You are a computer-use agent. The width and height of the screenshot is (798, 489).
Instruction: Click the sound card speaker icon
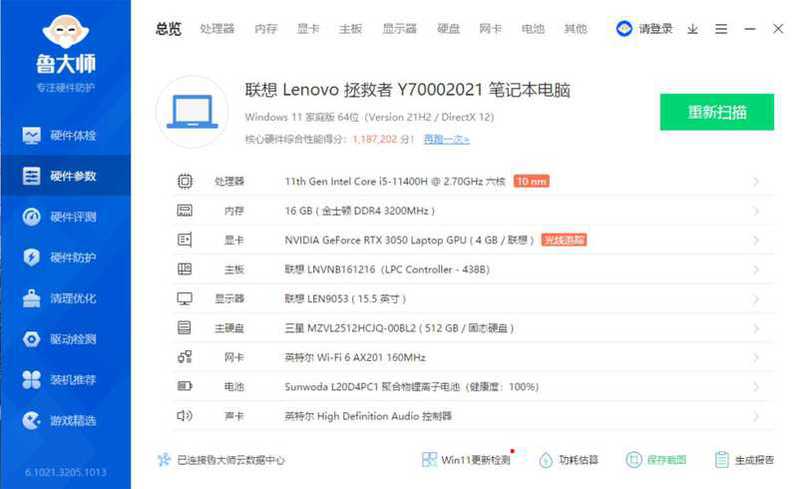185,416
